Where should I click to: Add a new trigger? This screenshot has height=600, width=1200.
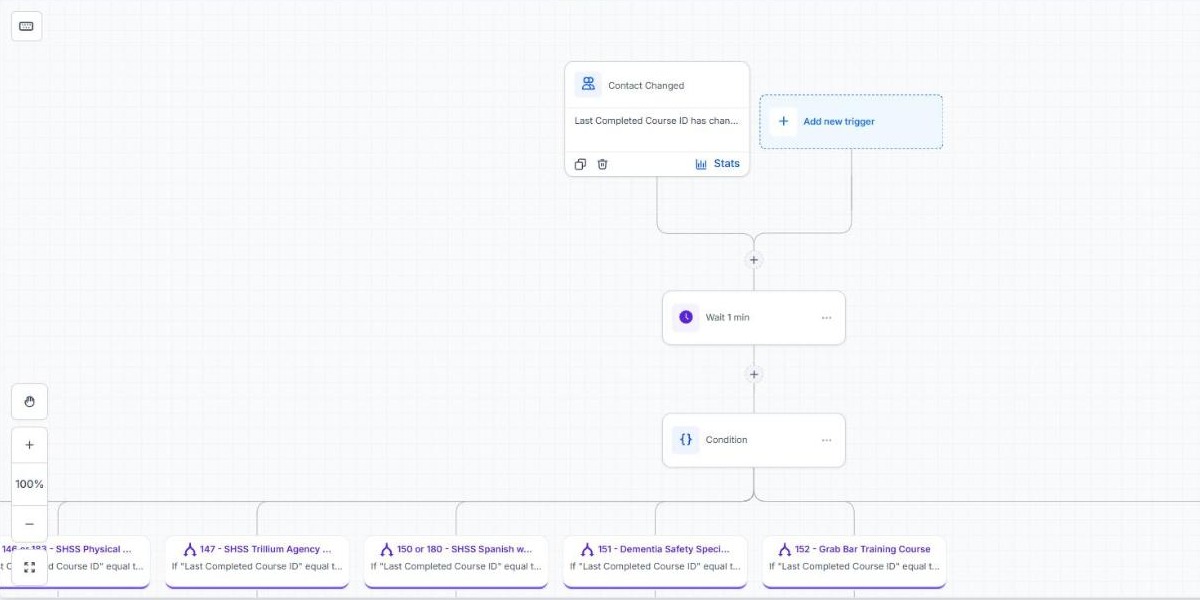pos(851,122)
